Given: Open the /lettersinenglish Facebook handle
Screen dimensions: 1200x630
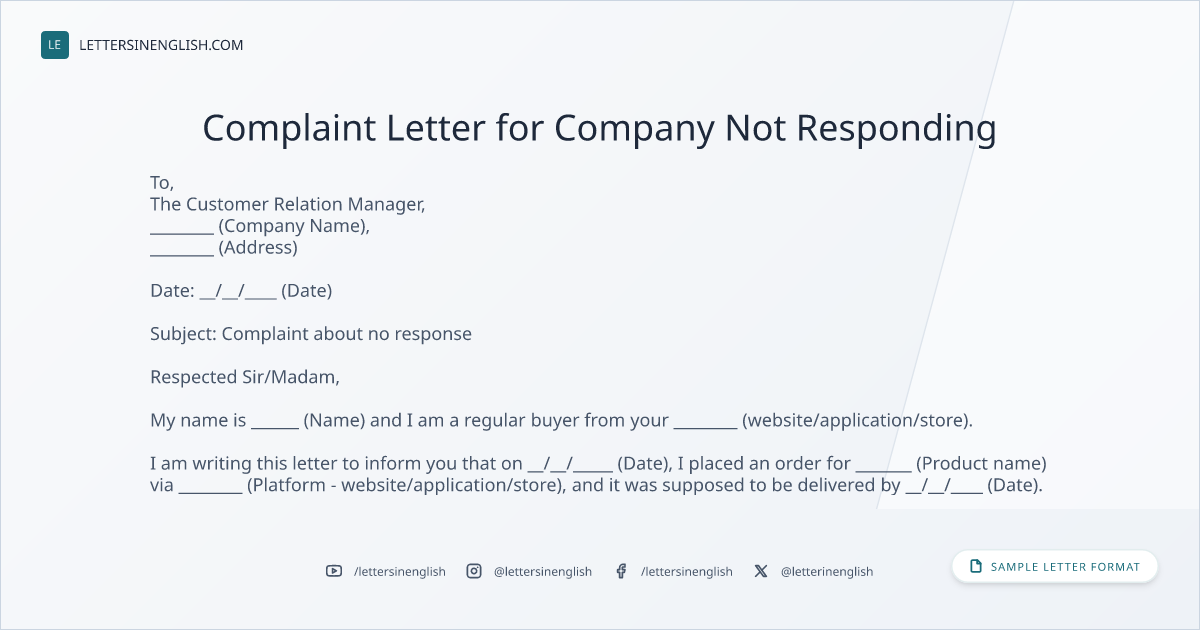Looking at the screenshot, I should [687, 572].
